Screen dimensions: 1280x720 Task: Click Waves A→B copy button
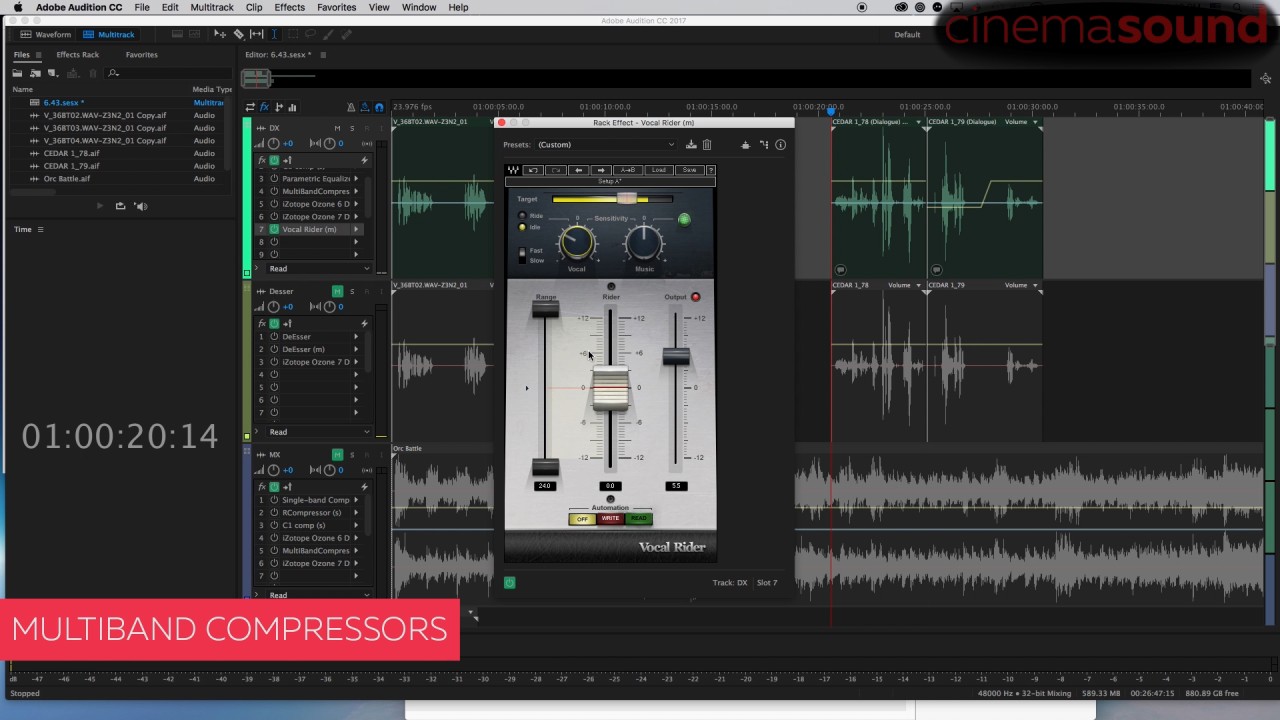628,170
